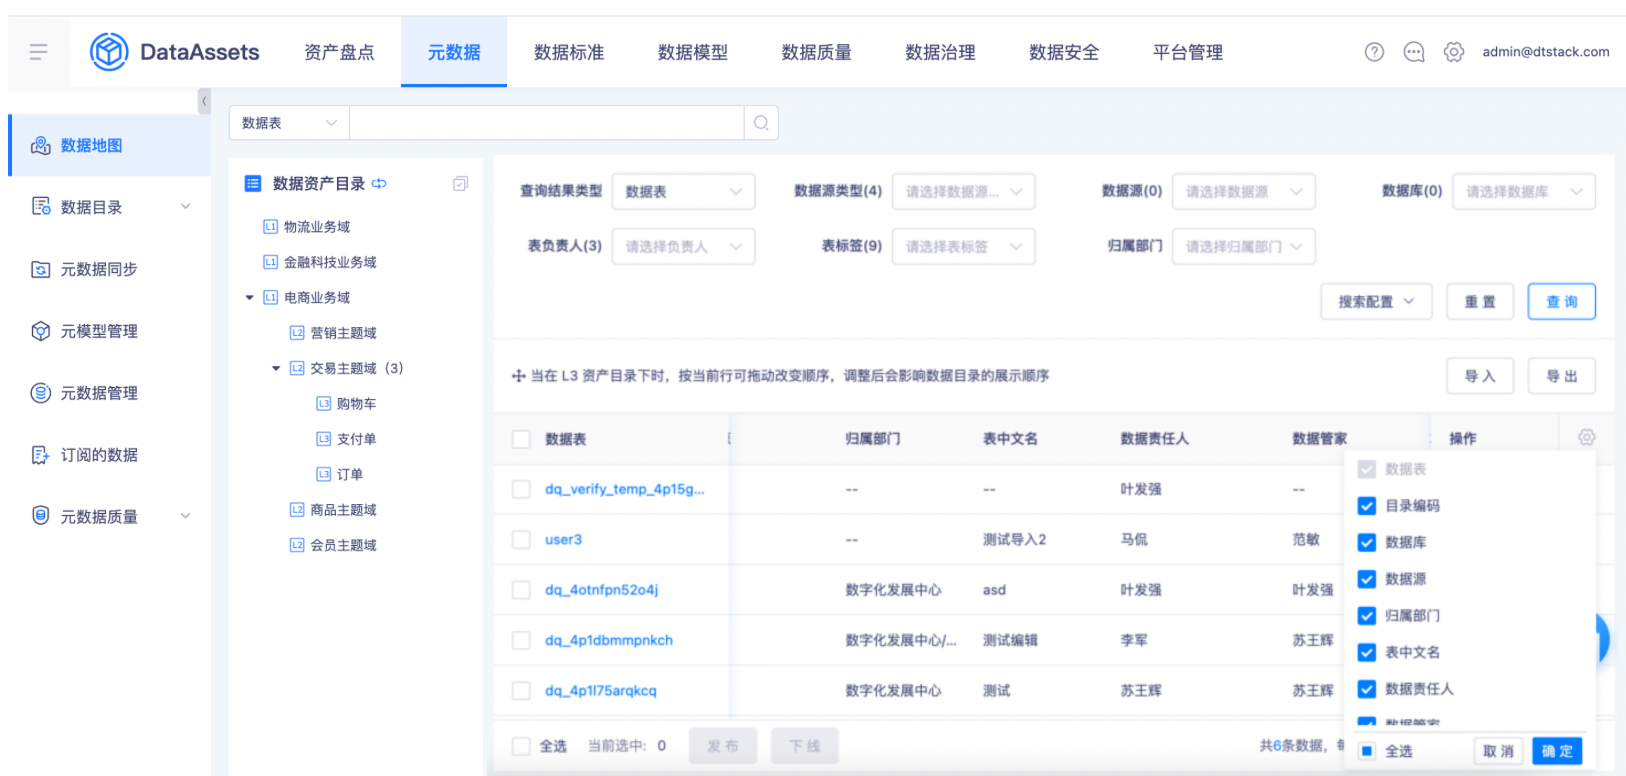Open the message chat icon in header
Screen dimensions: 1626x776
click(1414, 52)
